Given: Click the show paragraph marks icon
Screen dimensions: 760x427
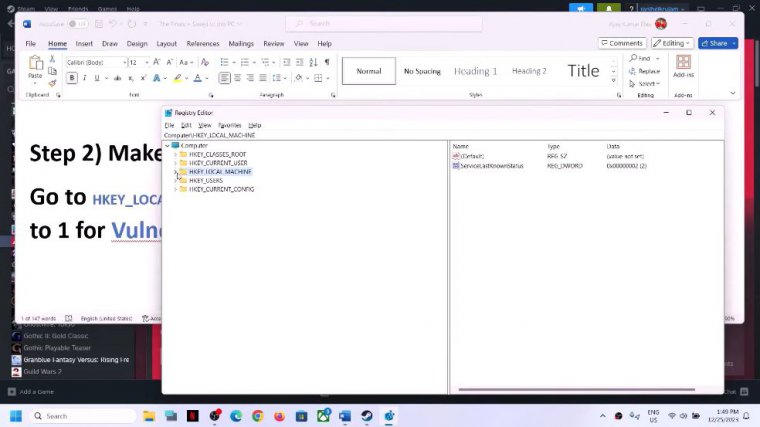Looking at the screenshot, I should click(326, 62).
